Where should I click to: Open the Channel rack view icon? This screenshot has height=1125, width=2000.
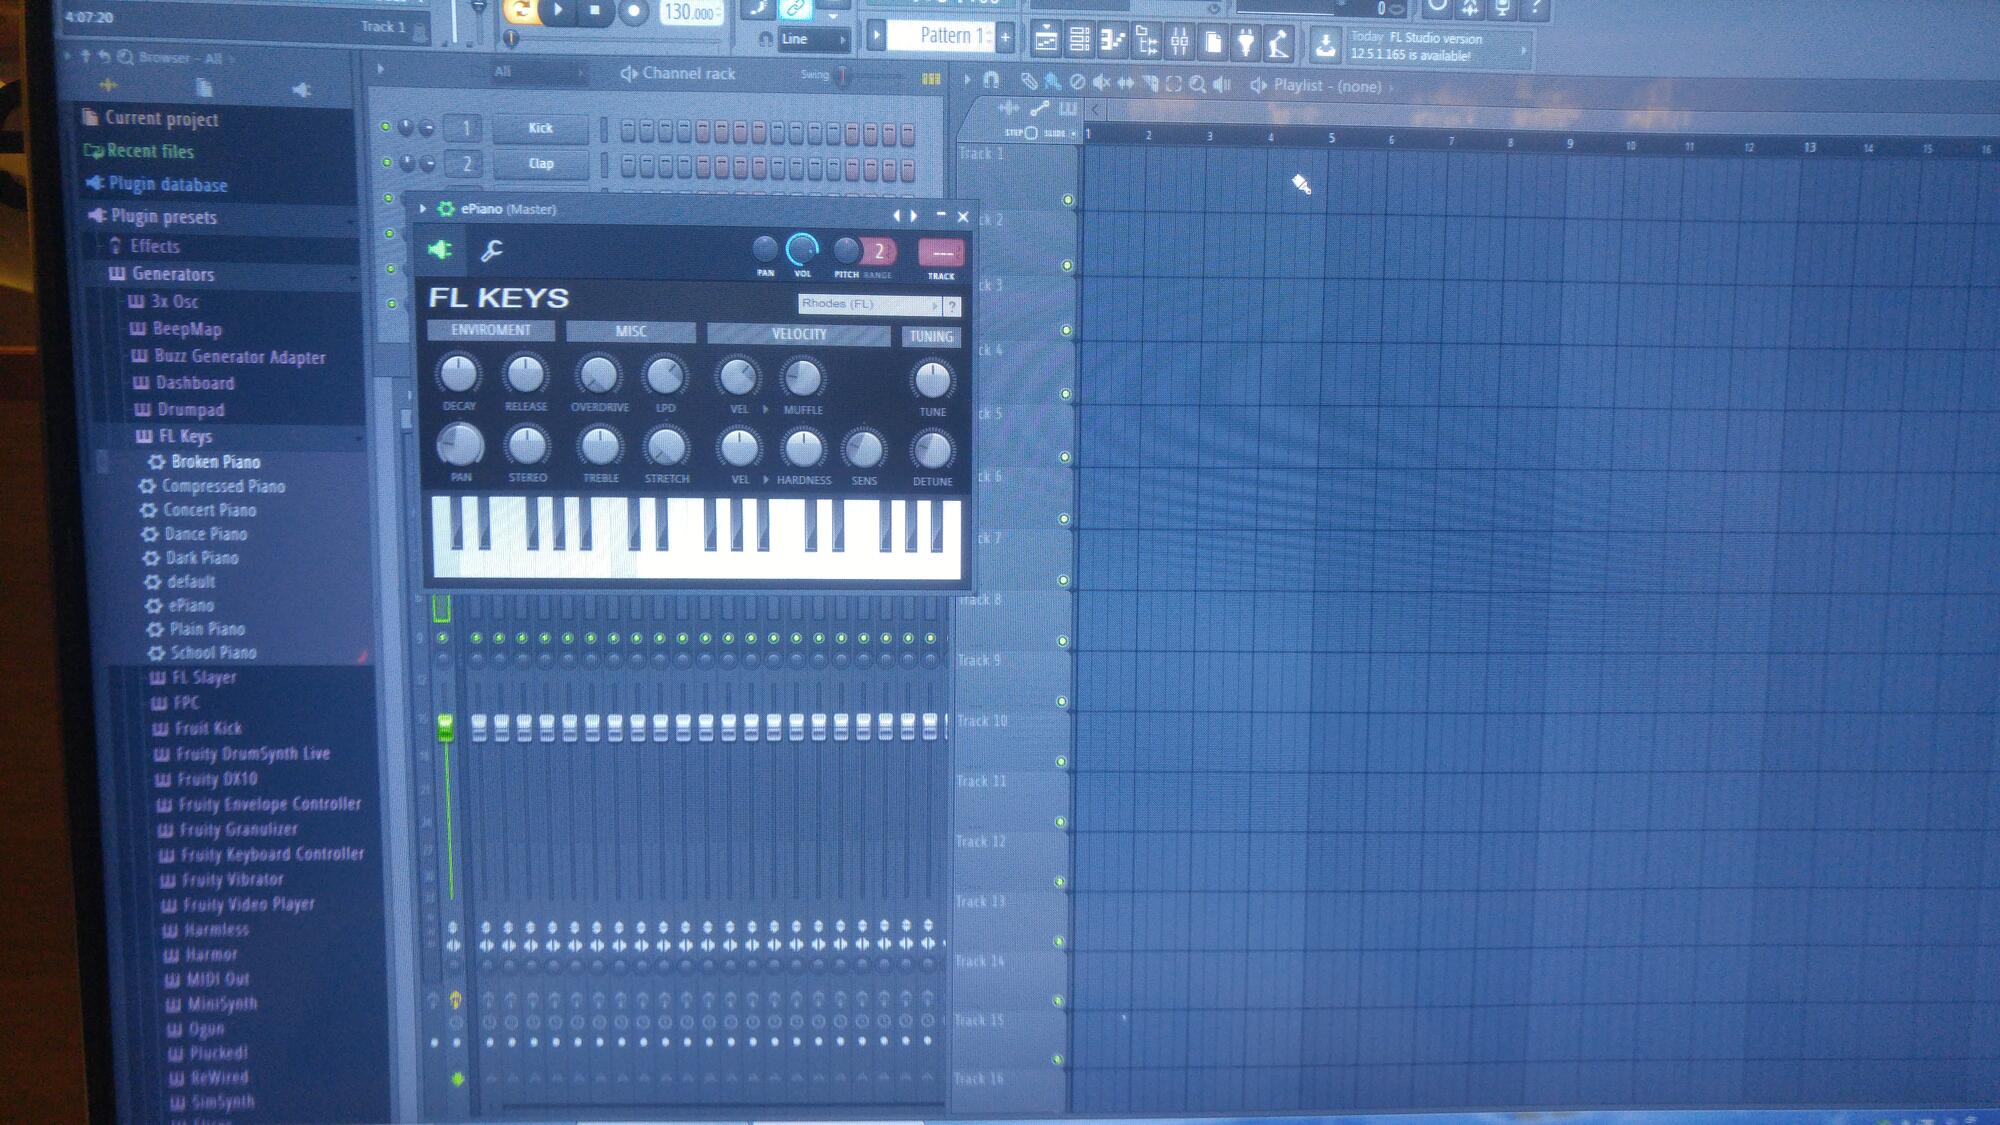pyautogui.click(x=1079, y=40)
